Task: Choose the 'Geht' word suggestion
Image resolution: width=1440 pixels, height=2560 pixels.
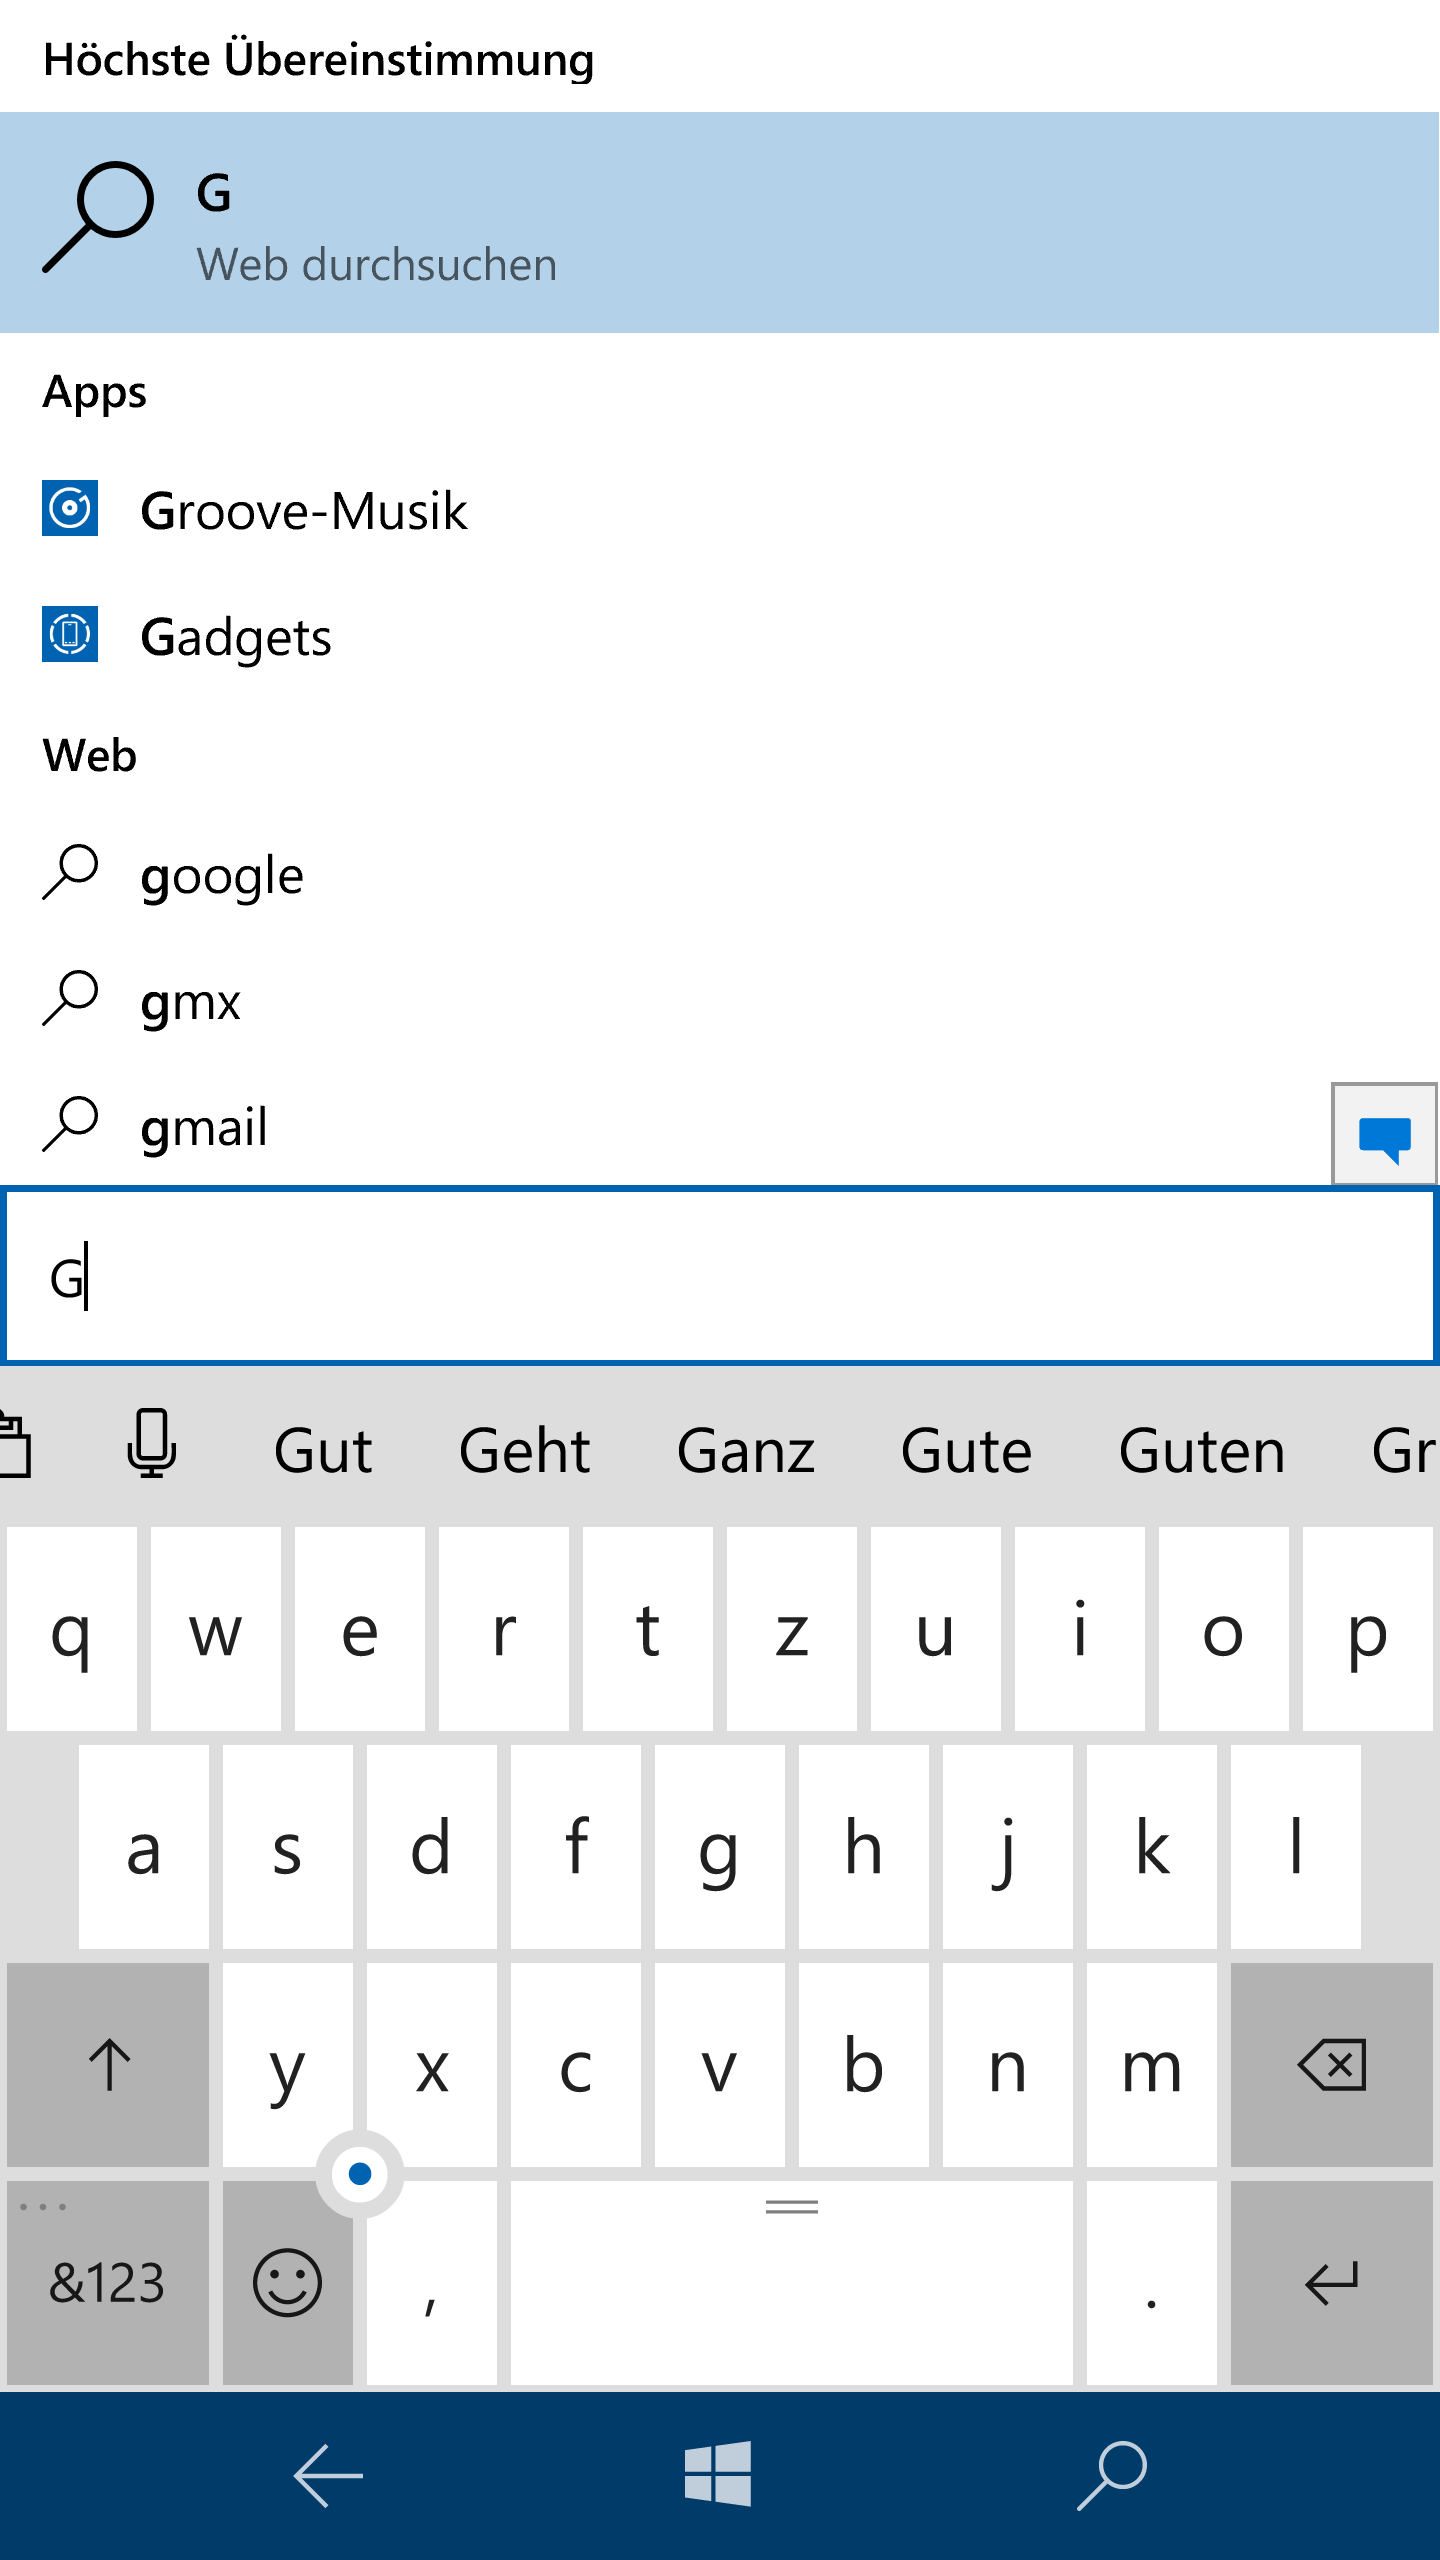Action: point(525,1451)
